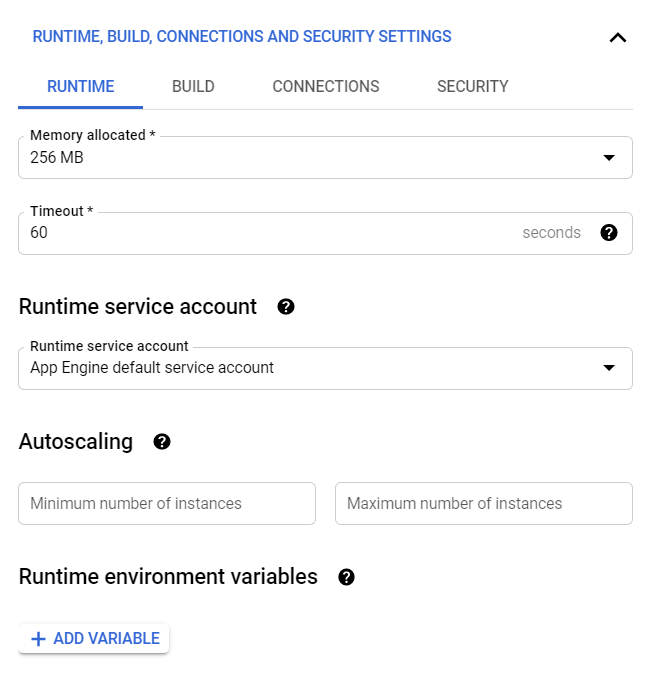664x694 pixels.
Task: Open the Build tab
Action: coord(193,87)
